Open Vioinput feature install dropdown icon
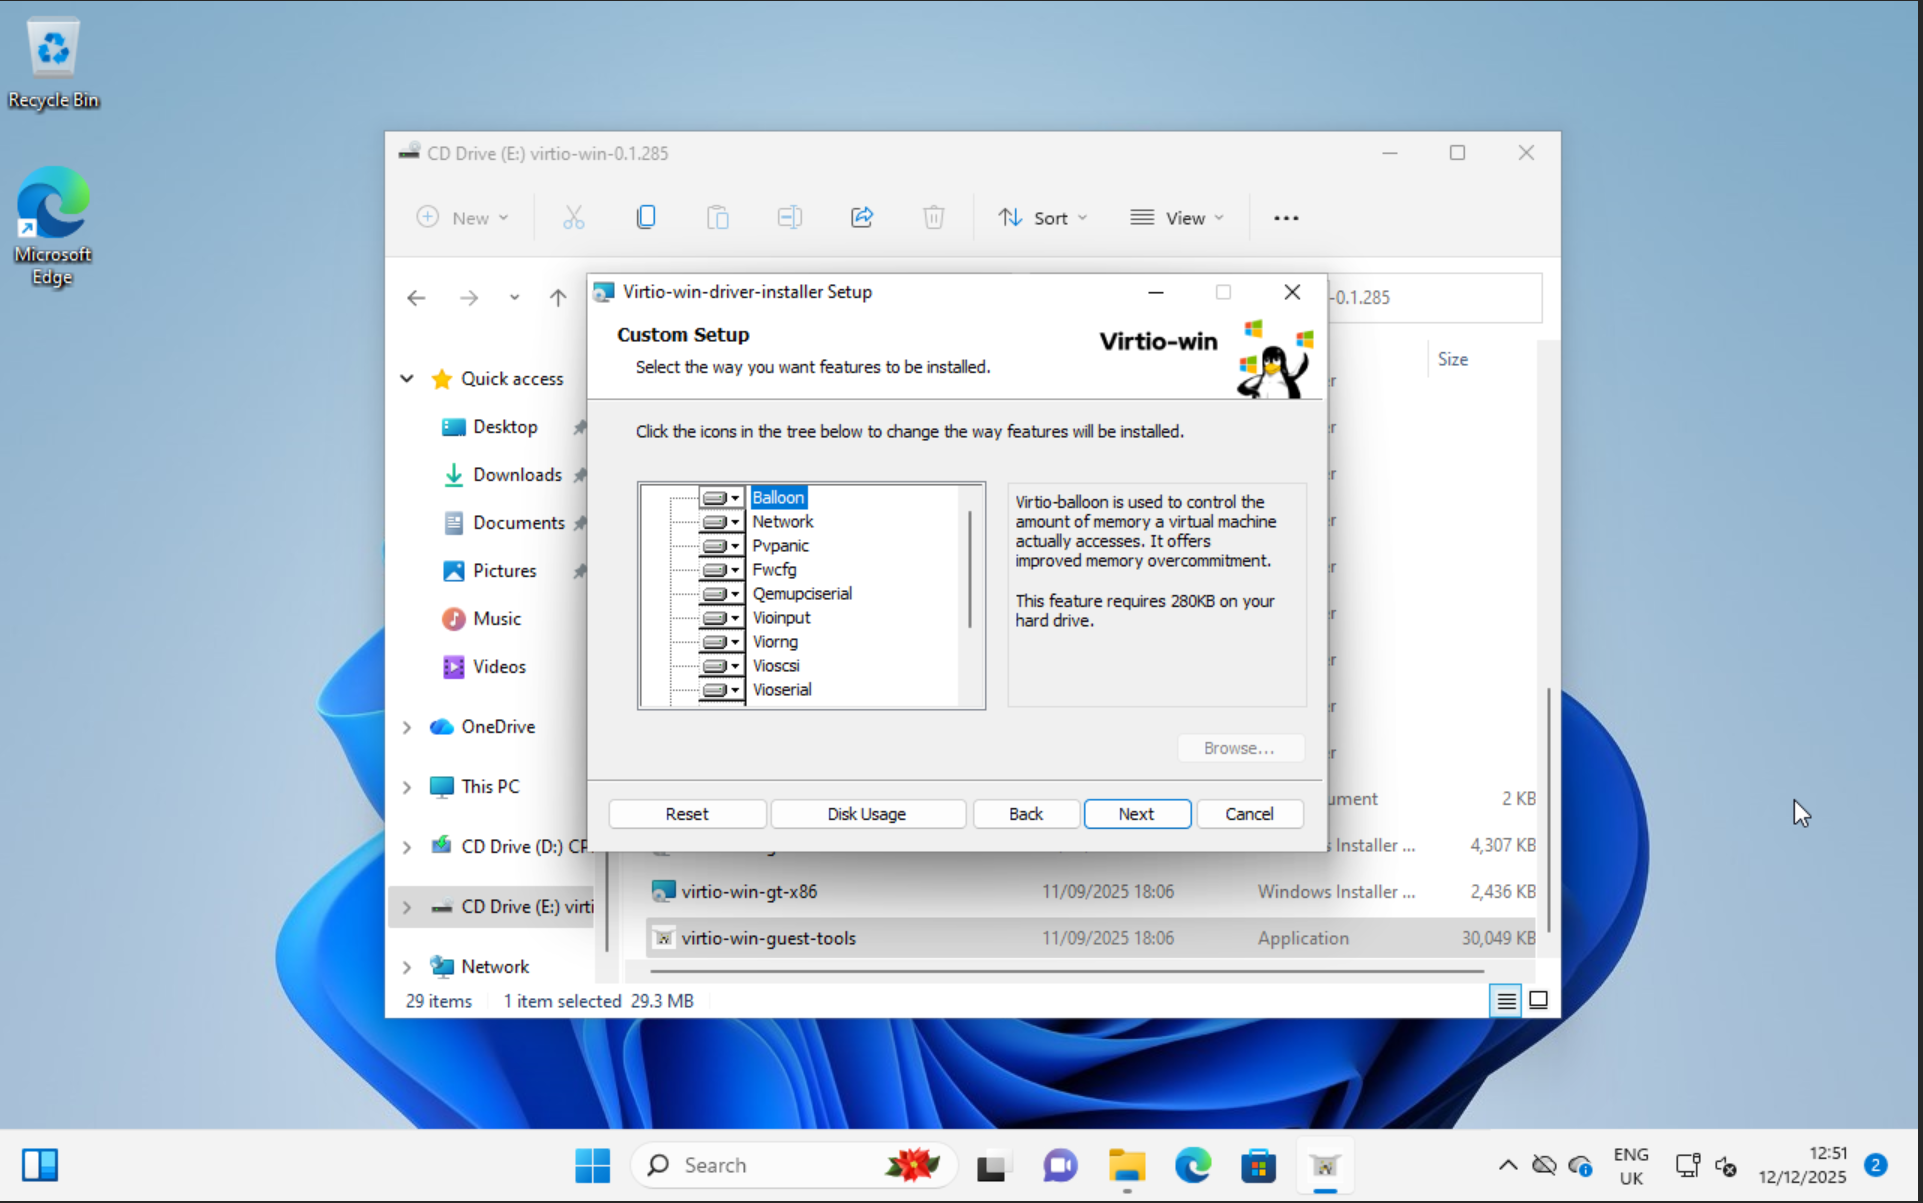Screen dimensions: 1923x1203 721,618
